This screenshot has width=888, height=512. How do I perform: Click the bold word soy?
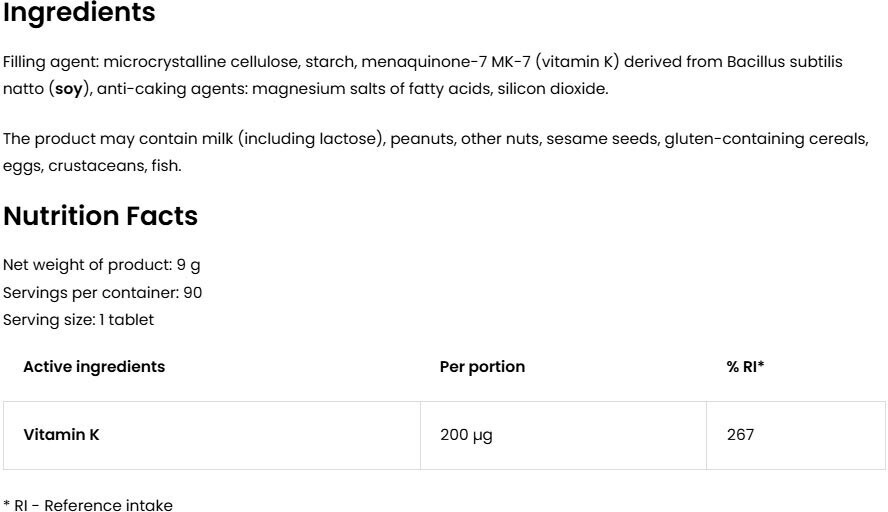point(68,89)
